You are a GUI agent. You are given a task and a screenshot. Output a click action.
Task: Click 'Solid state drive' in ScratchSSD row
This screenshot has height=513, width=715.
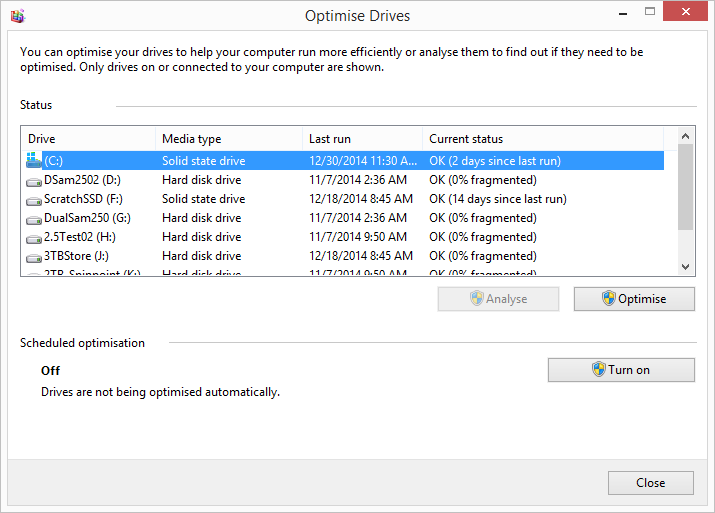click(x=203, y=199)
